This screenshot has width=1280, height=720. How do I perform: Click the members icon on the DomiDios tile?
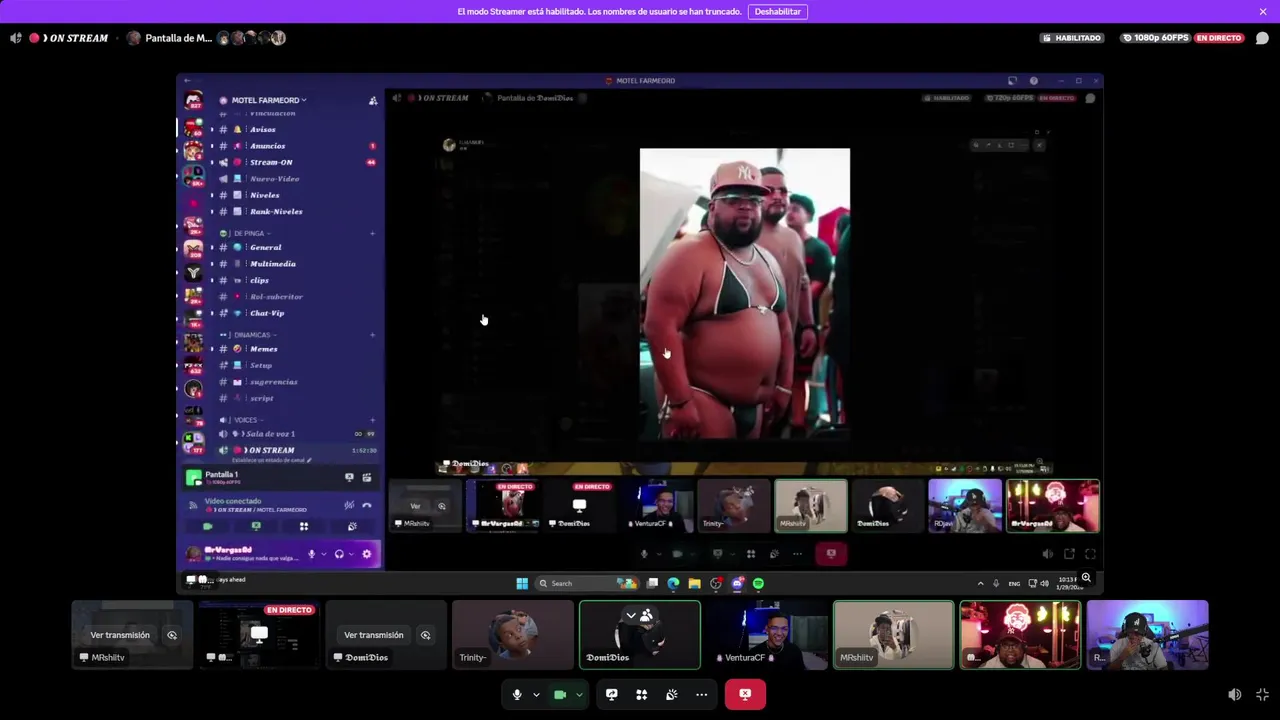[647, 615]
